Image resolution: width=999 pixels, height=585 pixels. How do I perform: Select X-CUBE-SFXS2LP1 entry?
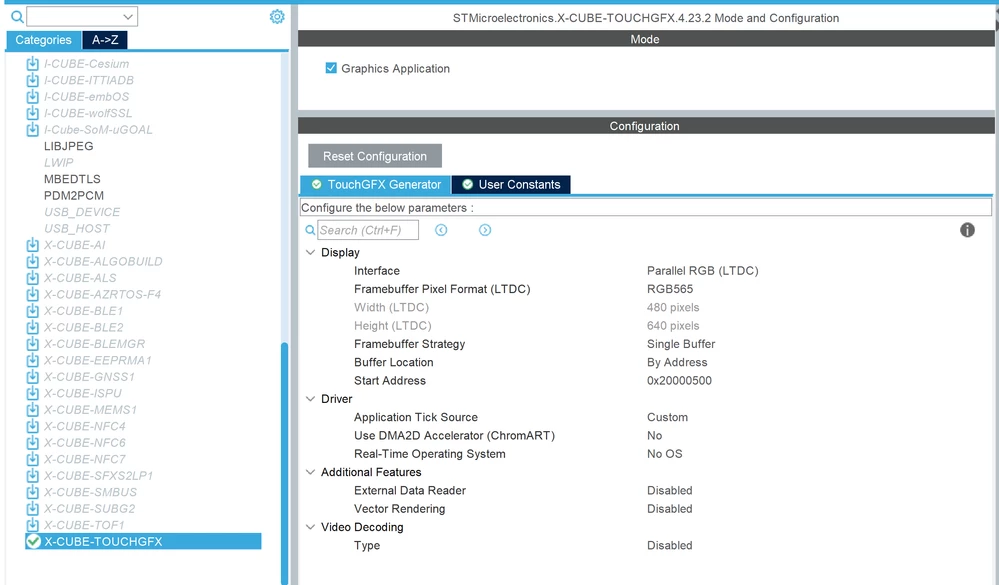tap(98, 476)
